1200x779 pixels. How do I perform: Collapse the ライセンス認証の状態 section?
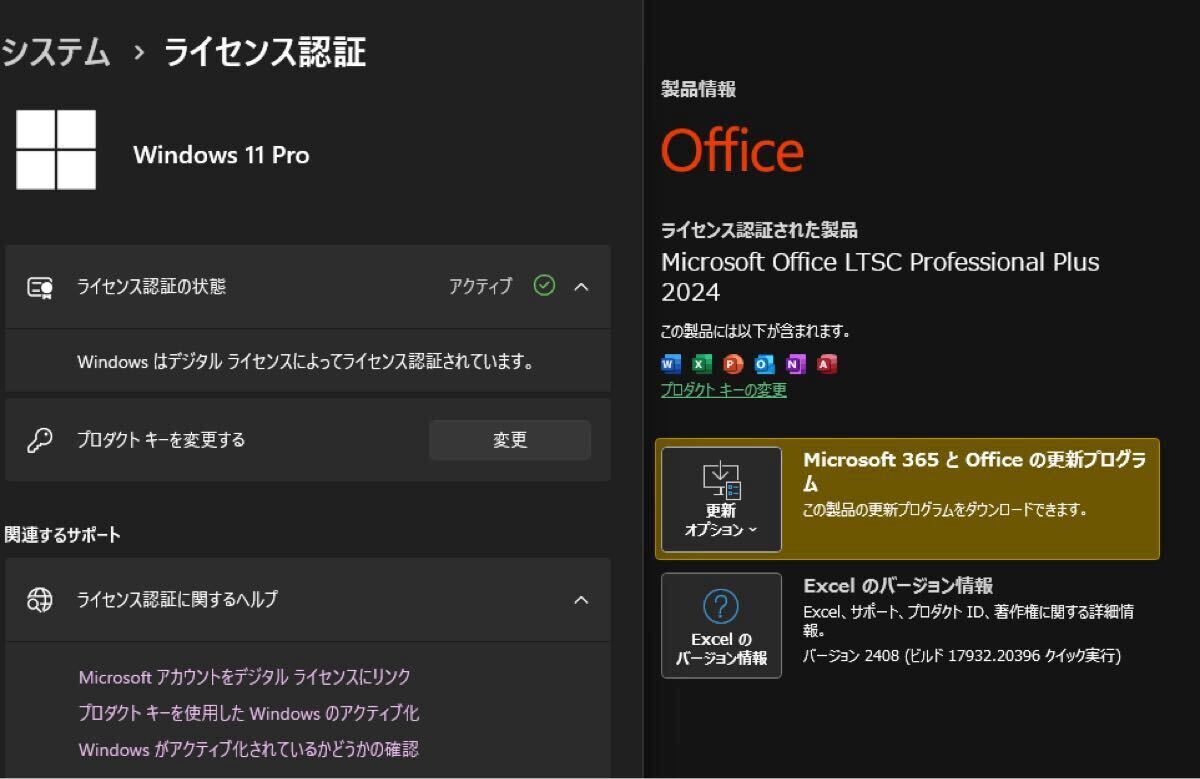pos(581,287)
